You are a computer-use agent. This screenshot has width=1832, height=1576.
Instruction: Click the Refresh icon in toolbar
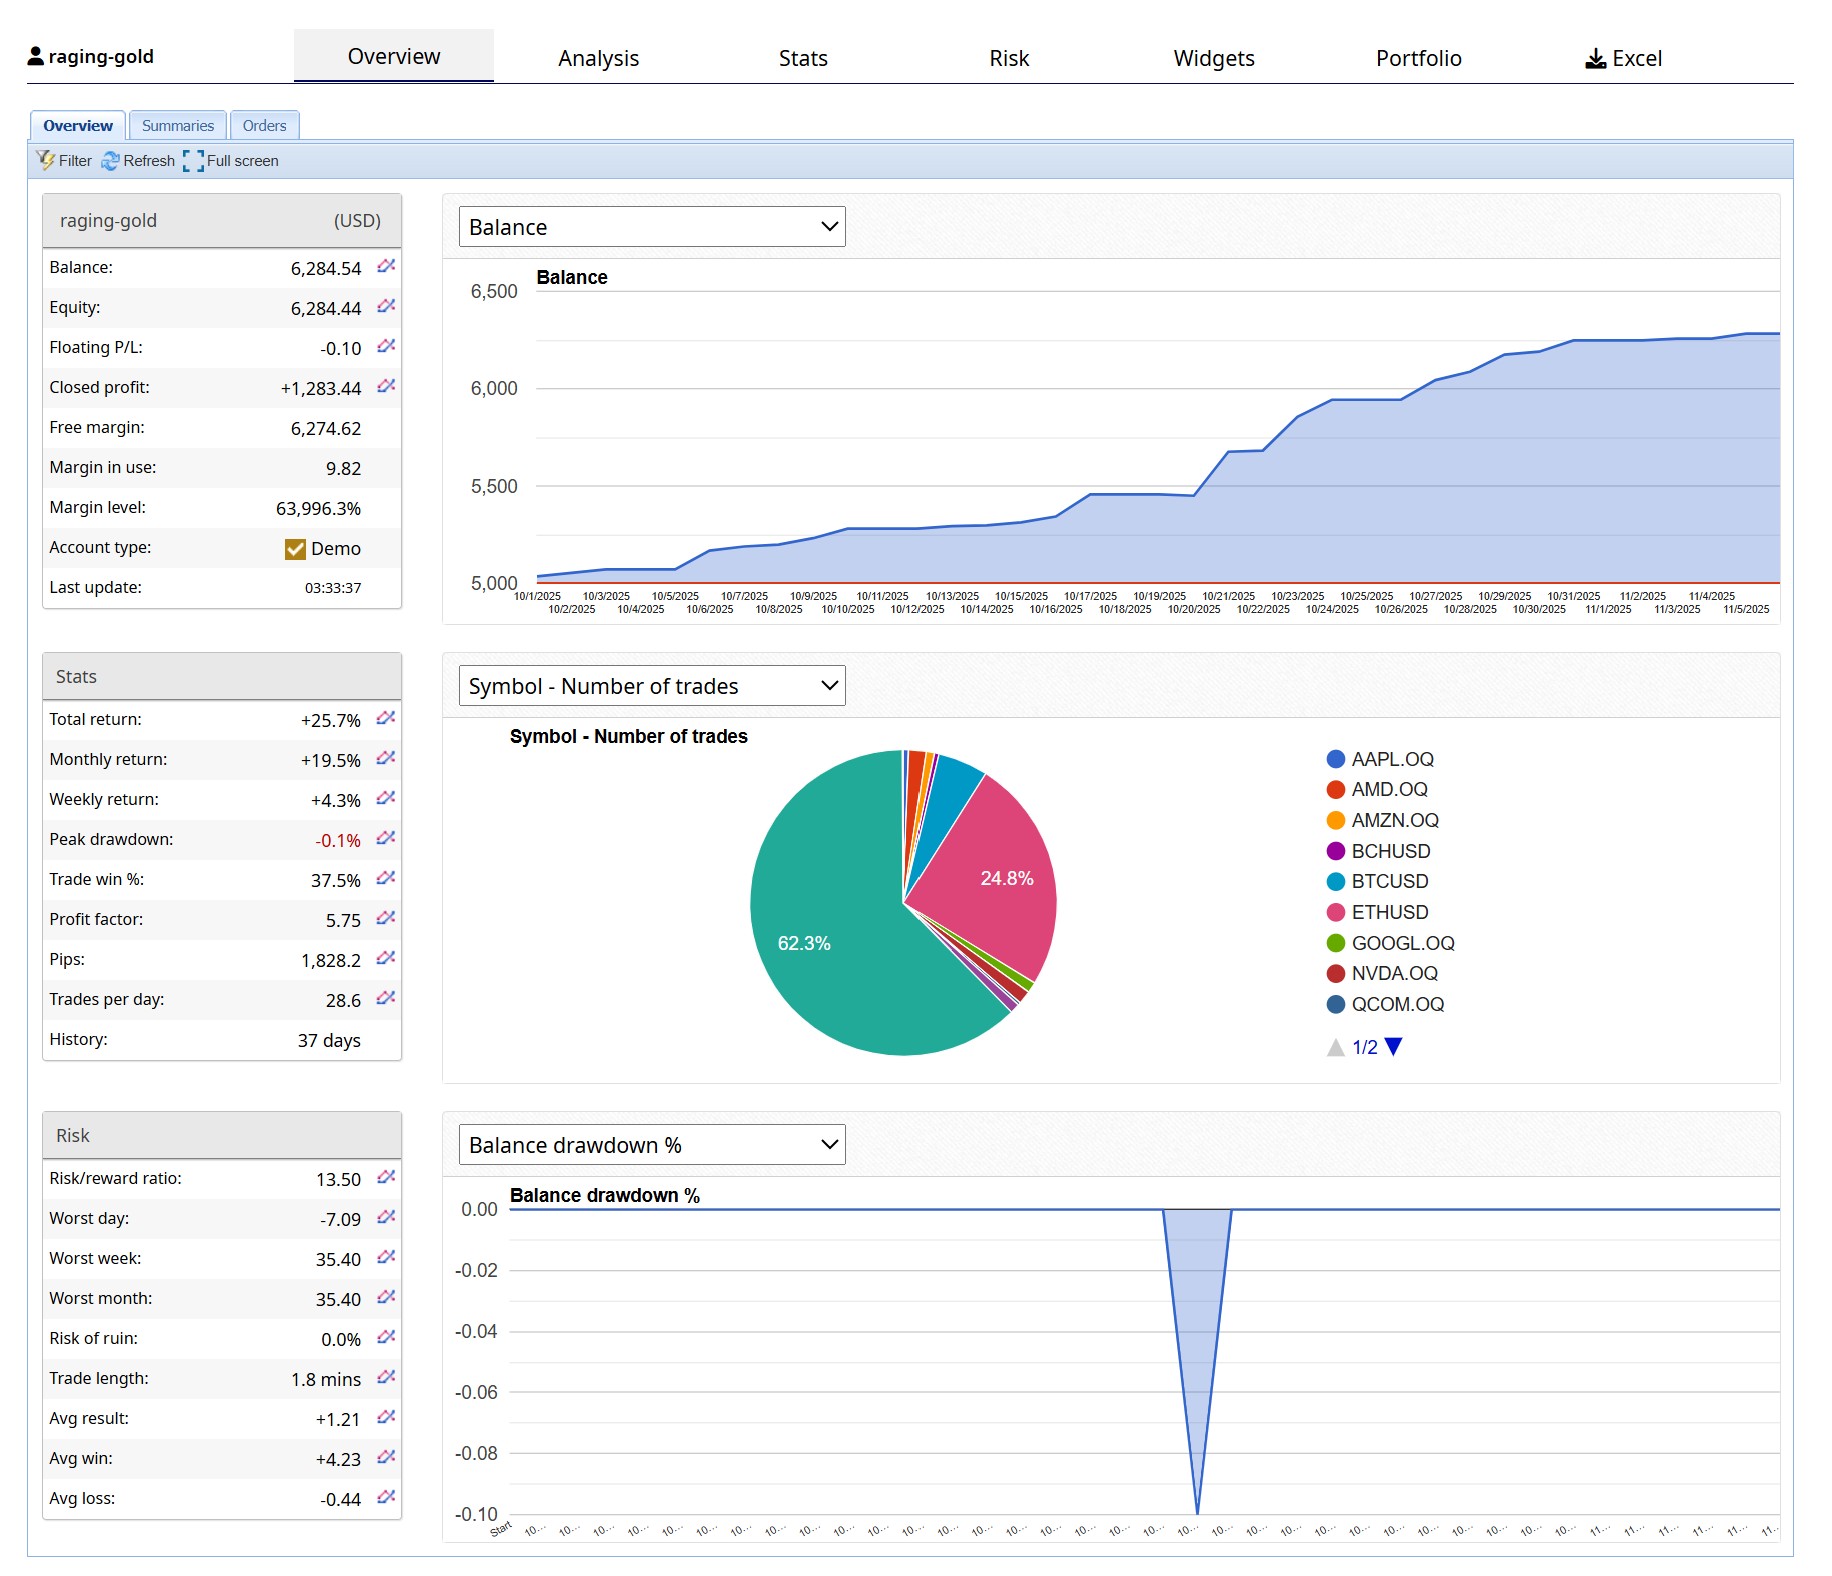pos(110,161)
